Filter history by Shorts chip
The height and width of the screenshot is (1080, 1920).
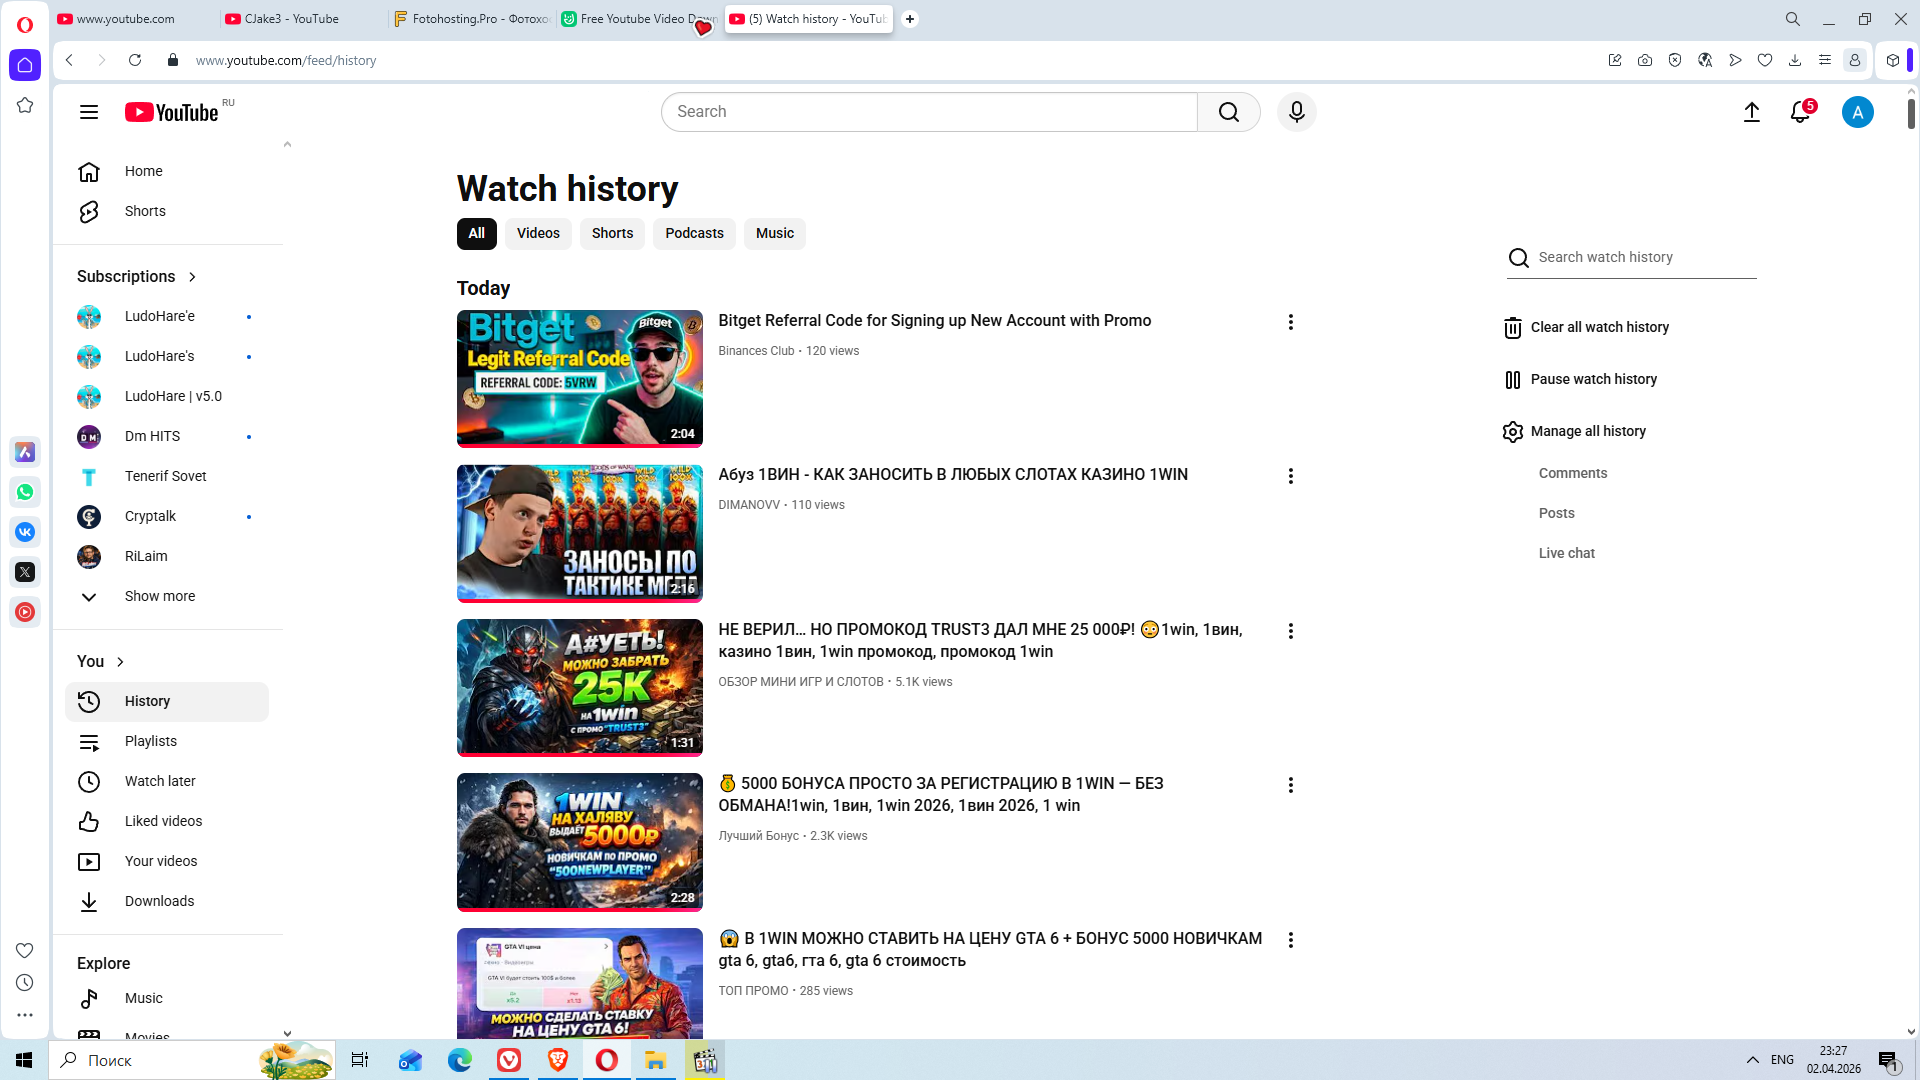pos(612,233)
